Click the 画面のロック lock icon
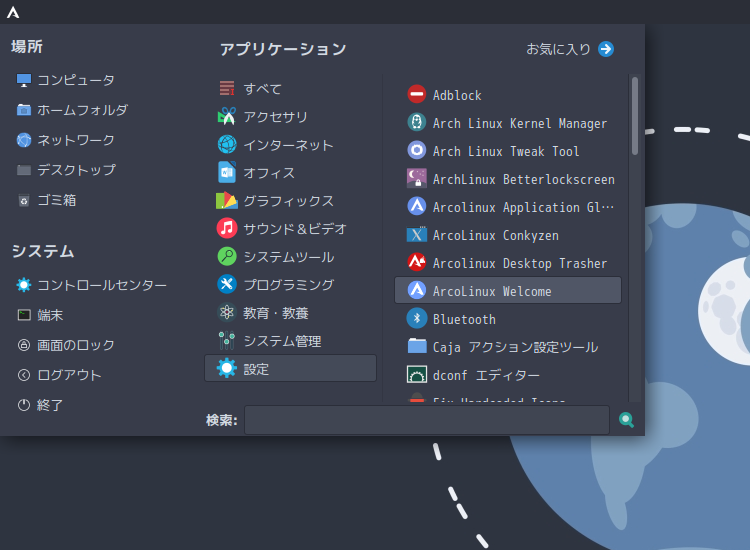Viewport: 750px width, 550px height. tap(23, 345)
